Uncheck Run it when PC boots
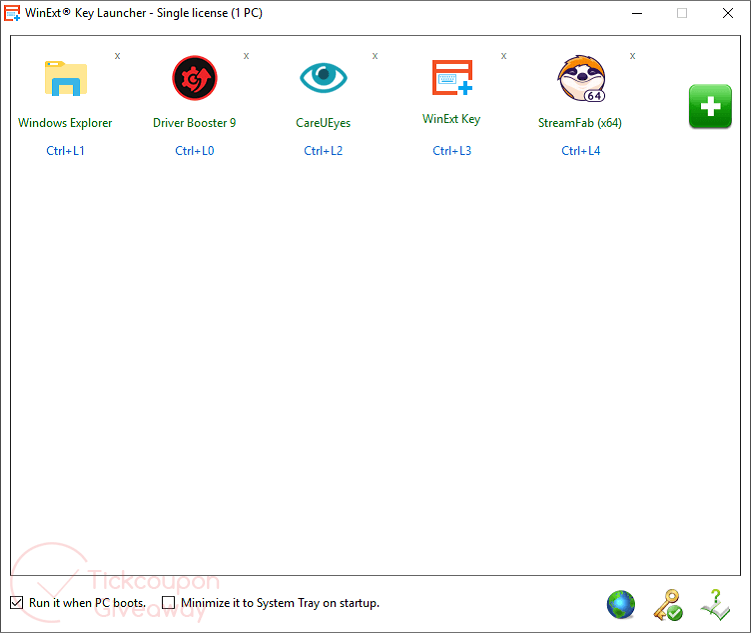This screenshot has height=633, width=751. 17,602
